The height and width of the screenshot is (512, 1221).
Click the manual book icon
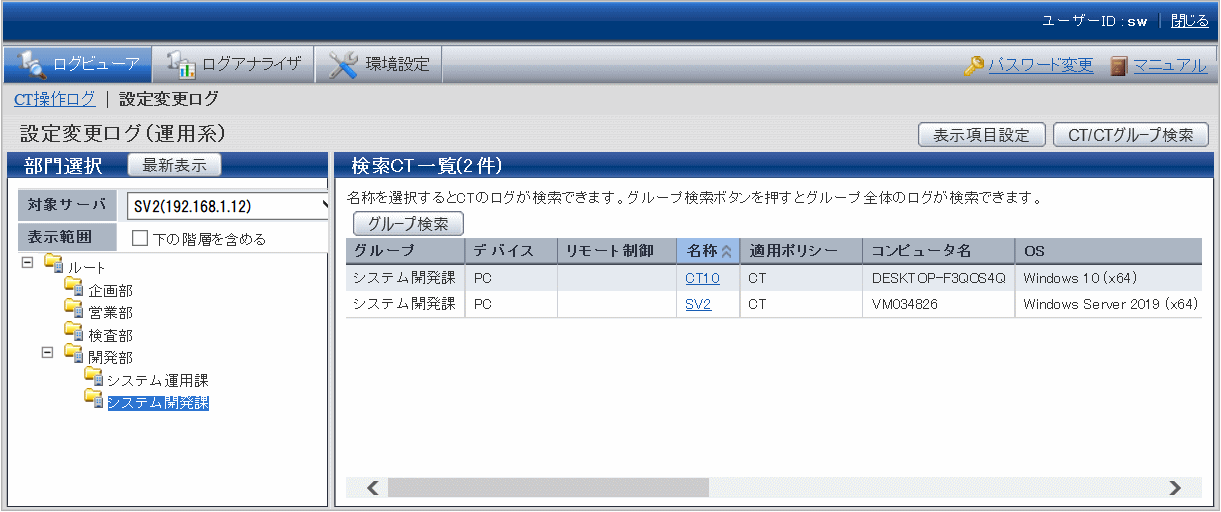pos(1119,66)
